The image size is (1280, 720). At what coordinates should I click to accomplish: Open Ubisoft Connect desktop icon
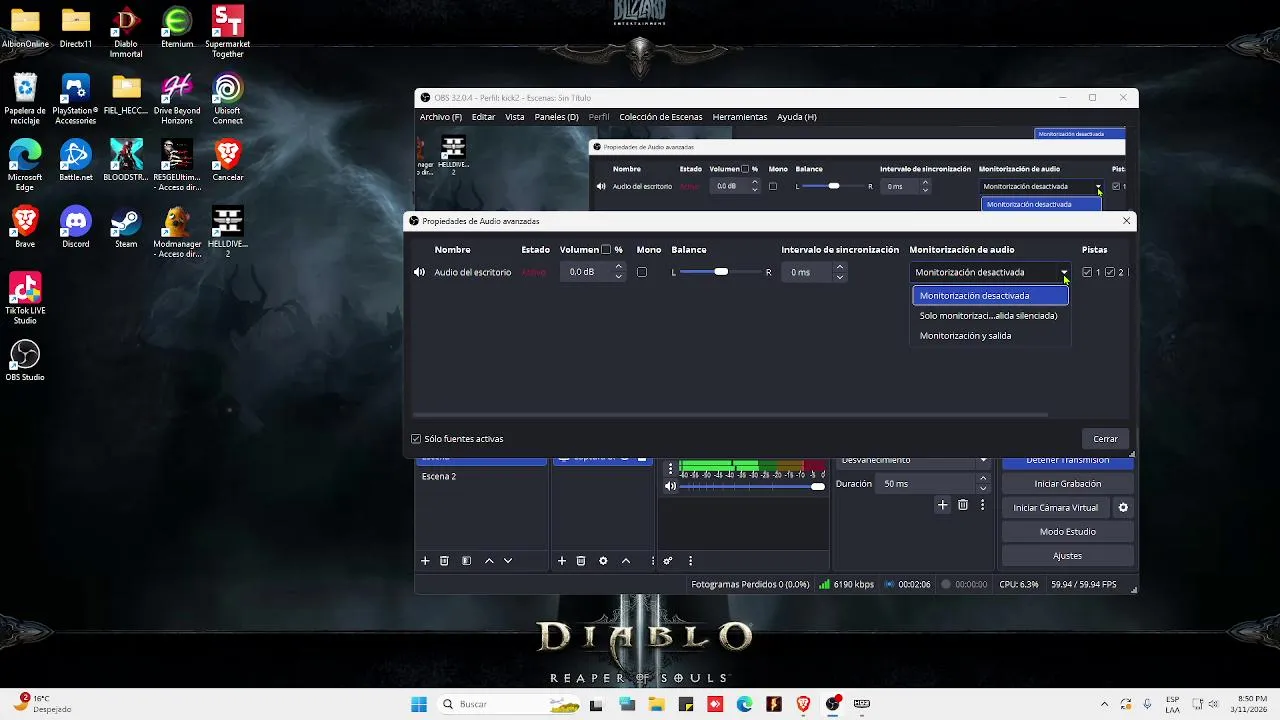coord(228,98)
